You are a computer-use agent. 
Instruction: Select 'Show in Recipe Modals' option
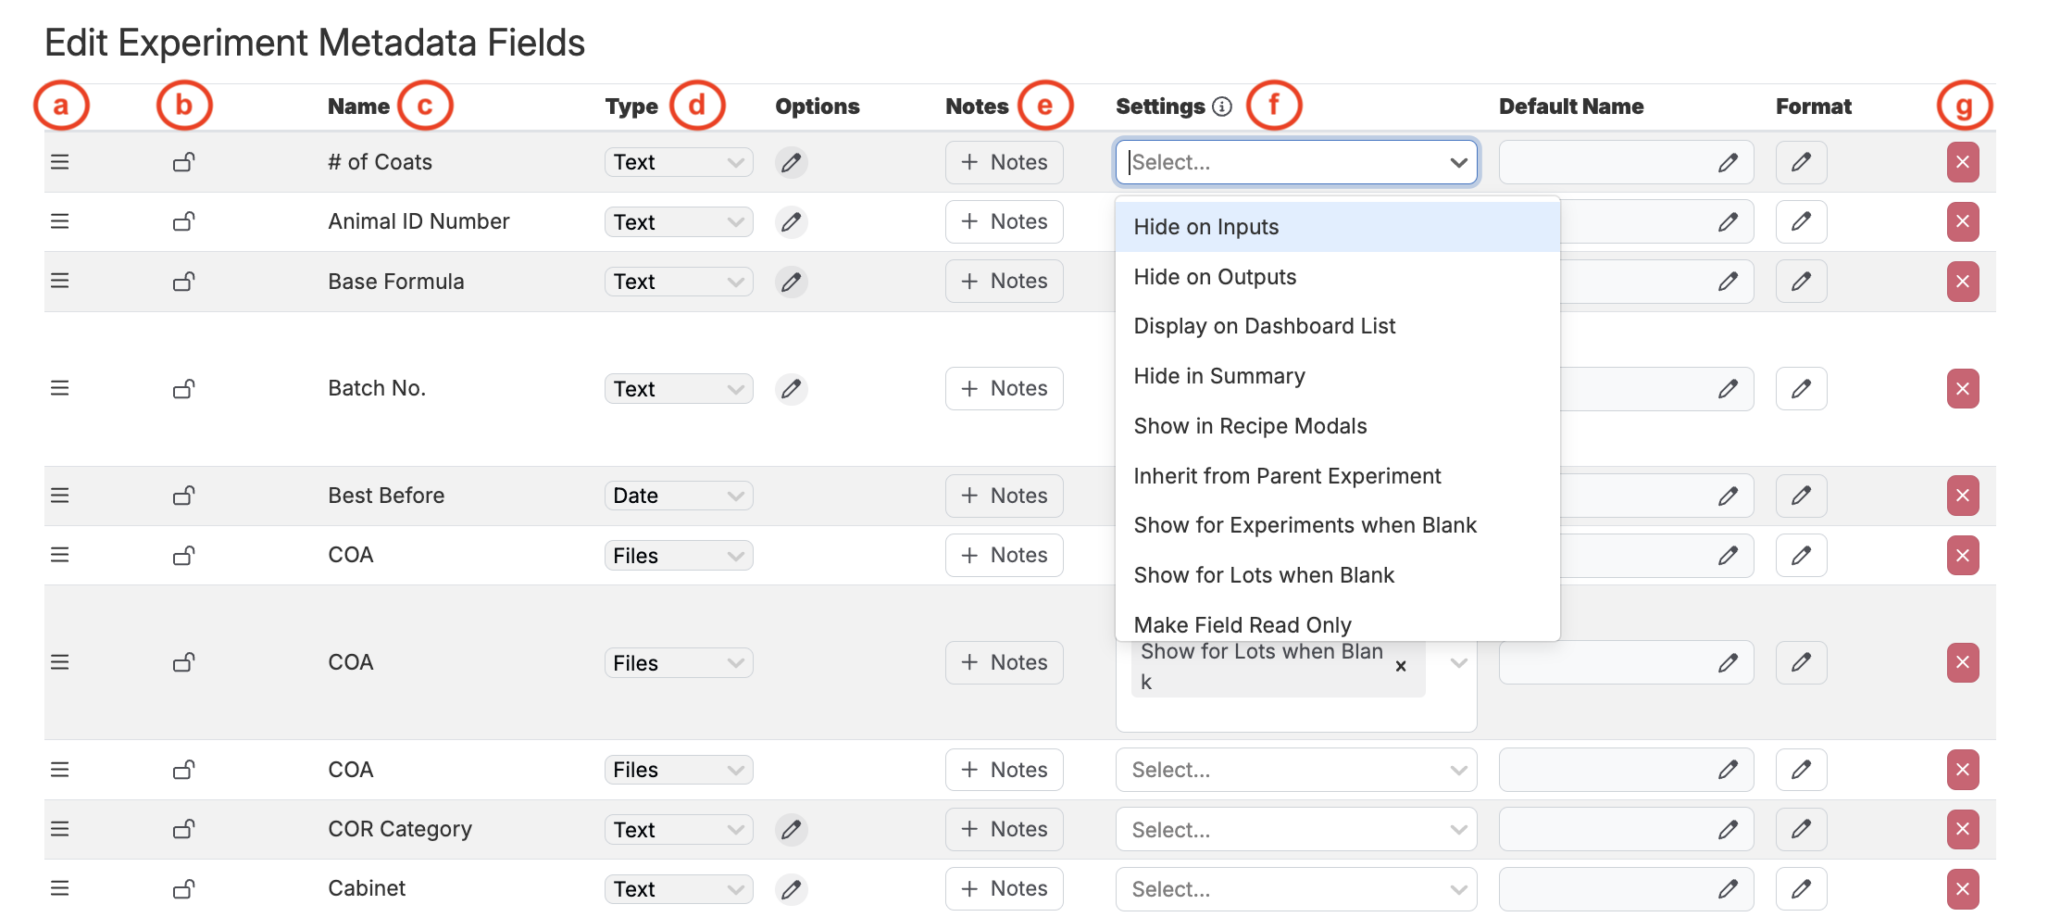coord(1337,426)
